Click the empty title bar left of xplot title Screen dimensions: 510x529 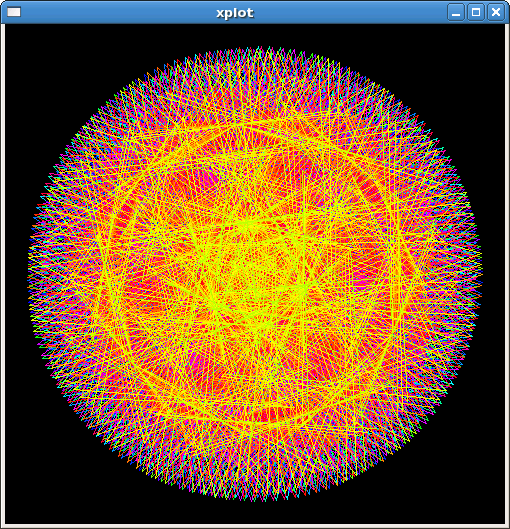coord(118,12)
